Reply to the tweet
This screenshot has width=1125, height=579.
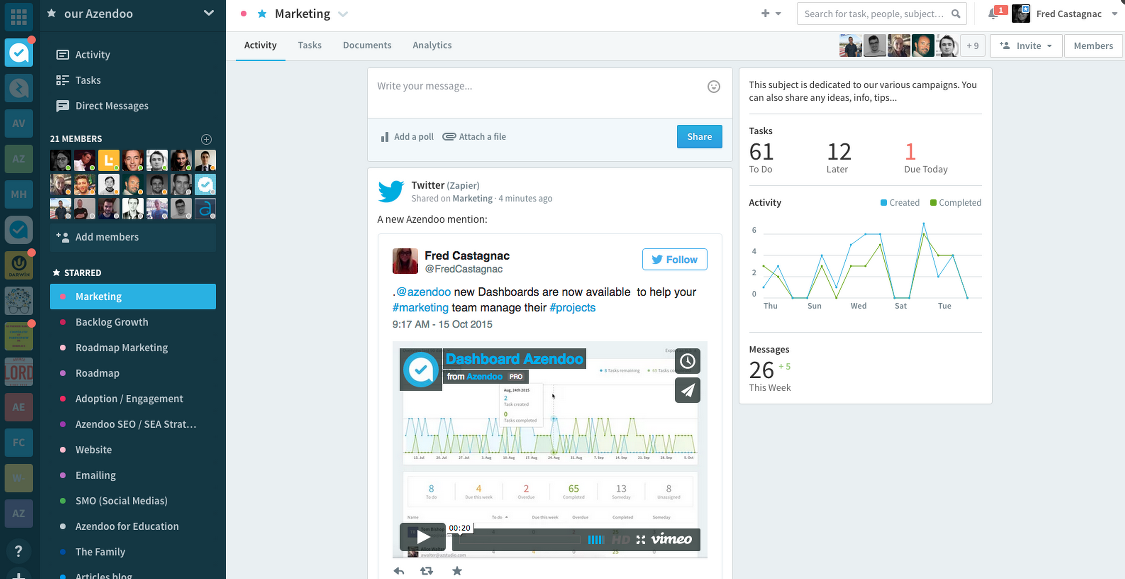click(x=399, y=571)
